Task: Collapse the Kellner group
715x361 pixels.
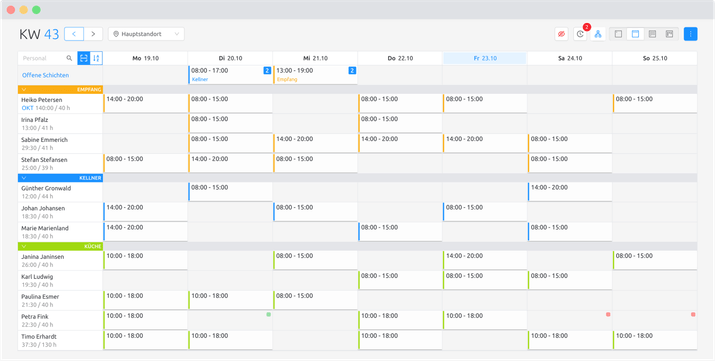Action: 60,178
